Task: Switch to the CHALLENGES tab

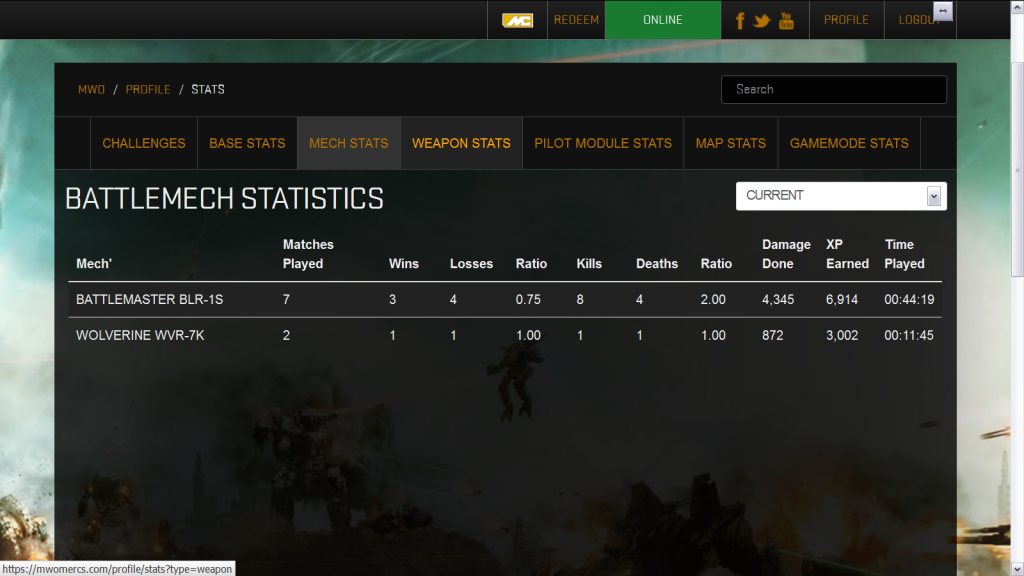Action: [x=144, y=143]
